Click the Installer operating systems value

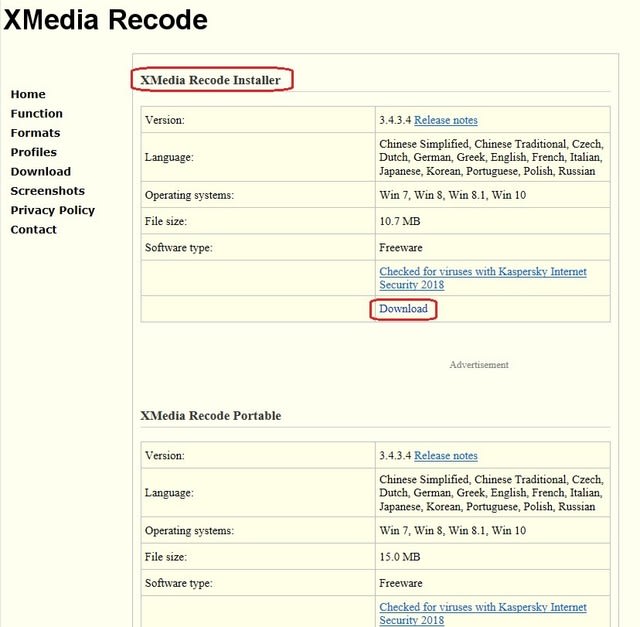click(452, 195)
